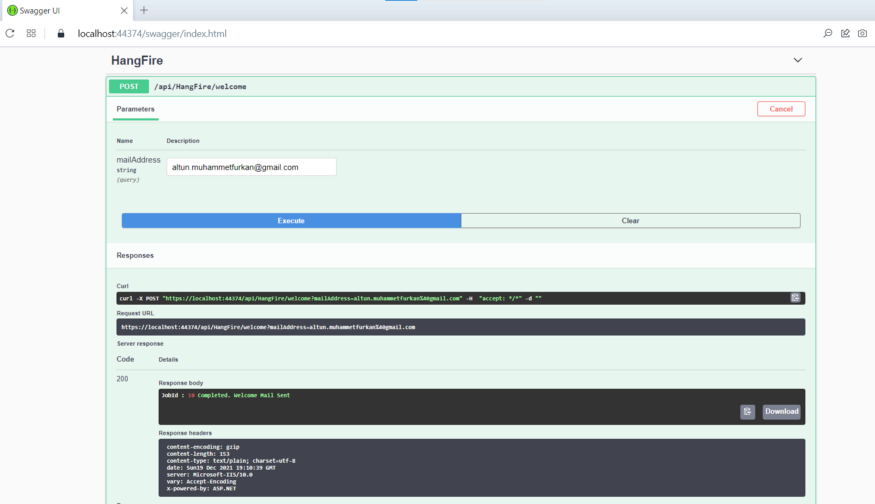Click the HangFire section heading
Image resolution: width=875 pixels, height=504 pixels.
tap(137, 60)
